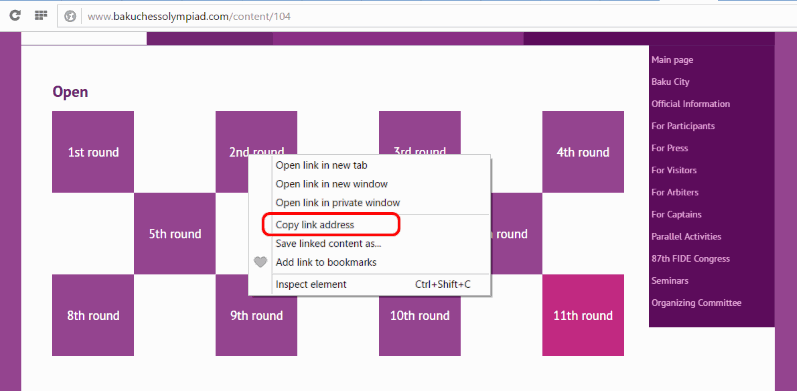Click the Open section heading

pyautogui.click(x=70, y=92)
